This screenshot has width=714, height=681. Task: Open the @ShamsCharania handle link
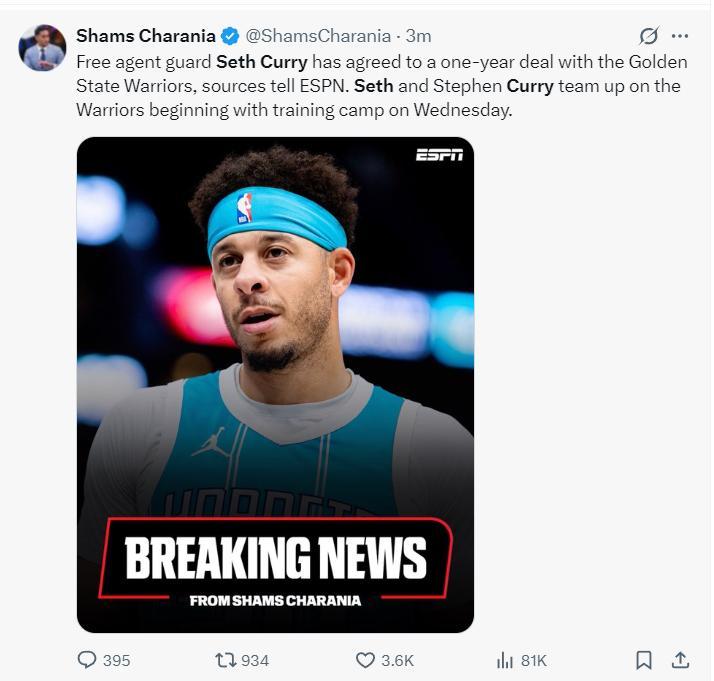click(x=317, y=37)
